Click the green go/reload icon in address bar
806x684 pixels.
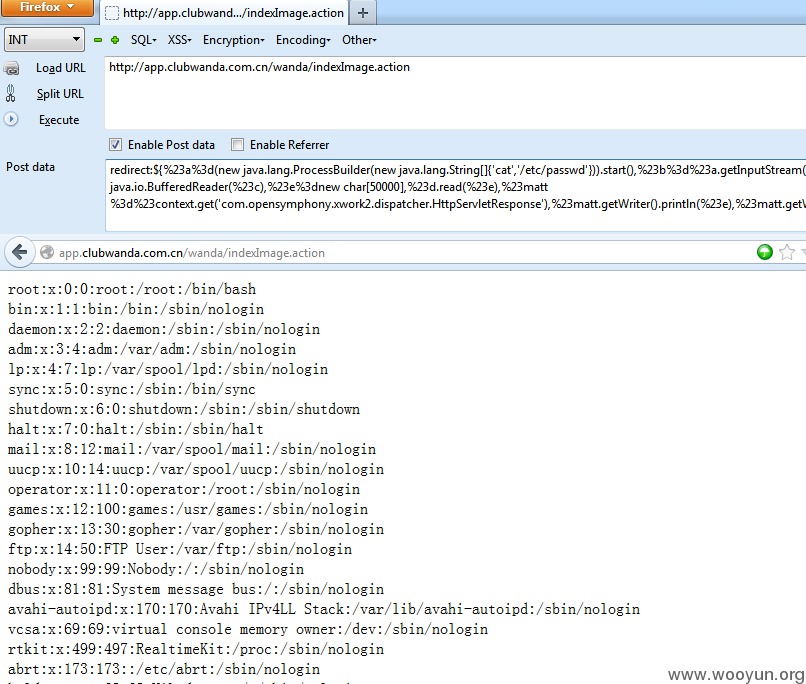tap(764, 252)
